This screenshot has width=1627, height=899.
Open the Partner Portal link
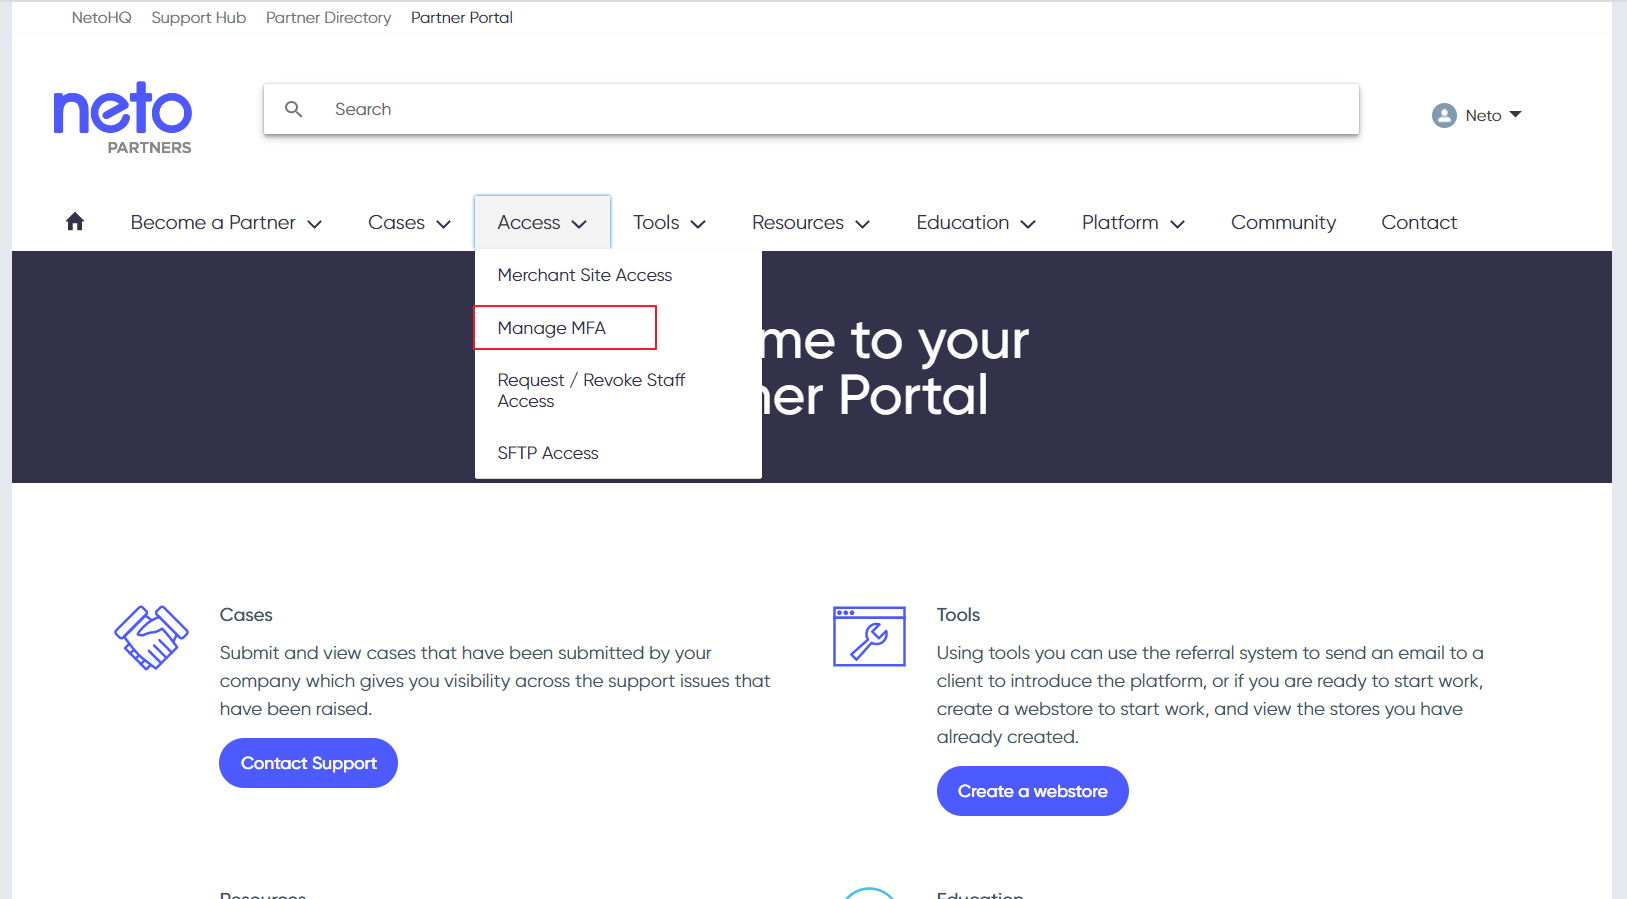462,18
